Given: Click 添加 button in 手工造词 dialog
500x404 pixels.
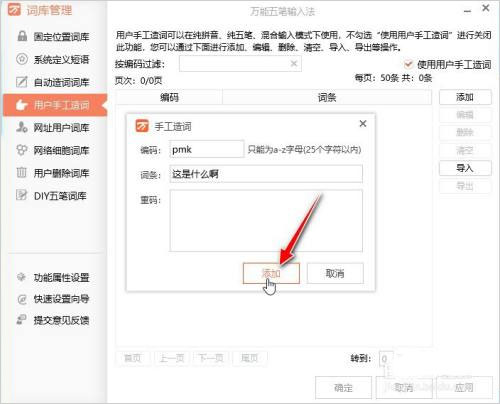Looking at the screenshot, I should [x=271, y=273].
